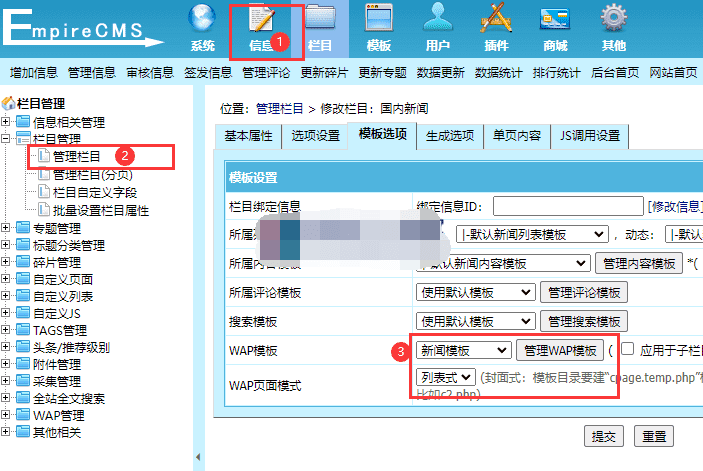Switch to the 生成选项 tab
Image resolution: width=703 pixels, height=471 pixels.
[450, 136]
